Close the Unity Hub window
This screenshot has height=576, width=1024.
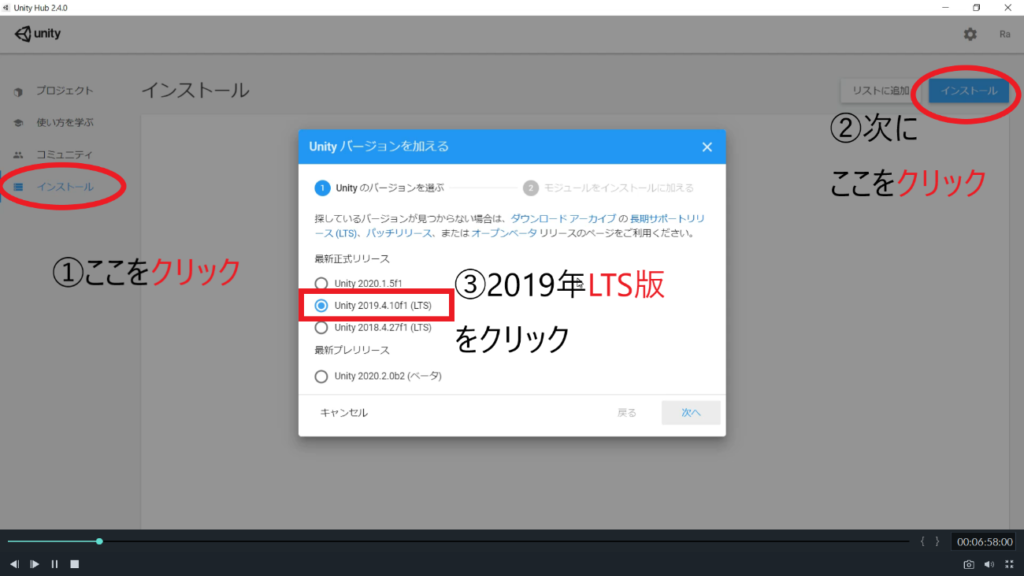pyautogui.click(x=1008, y=8)
